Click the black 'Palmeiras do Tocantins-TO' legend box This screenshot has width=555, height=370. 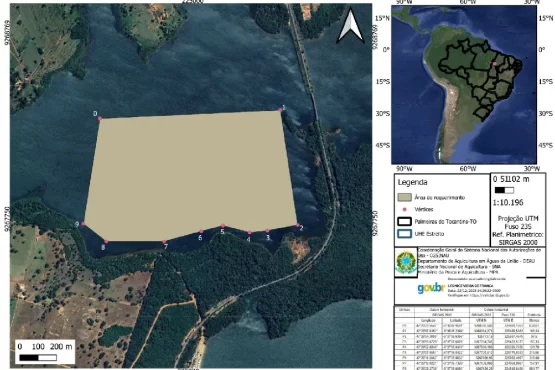[405, 222]
